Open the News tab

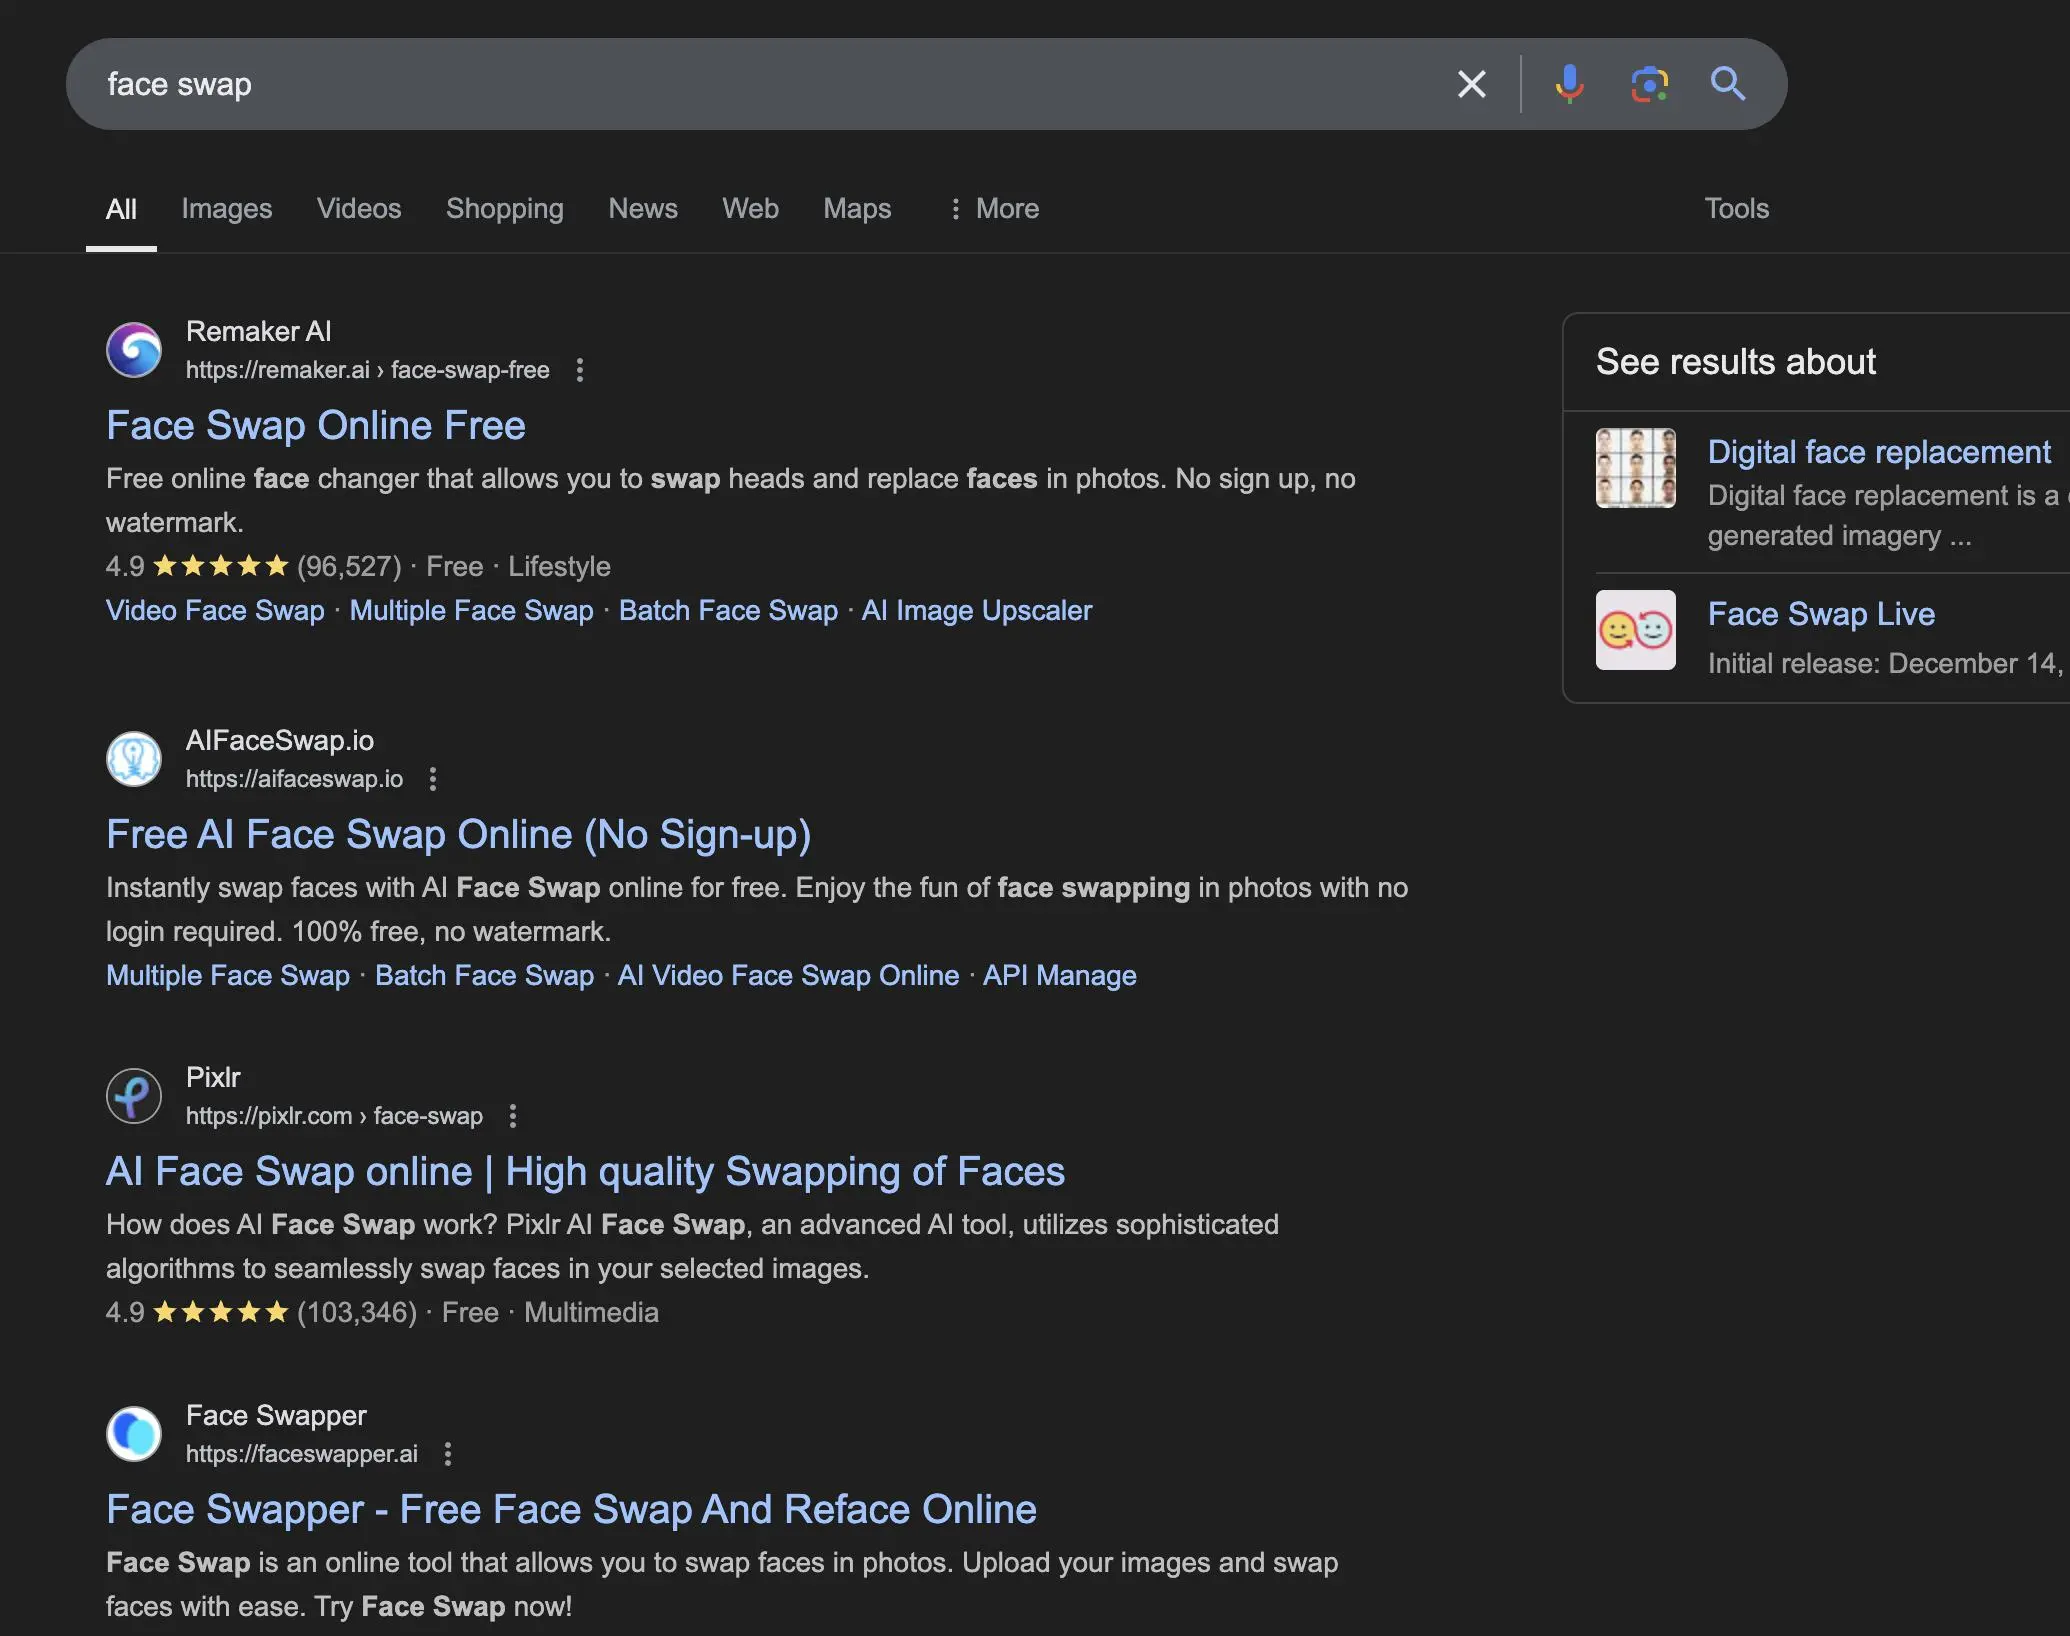tap(643, 209)
